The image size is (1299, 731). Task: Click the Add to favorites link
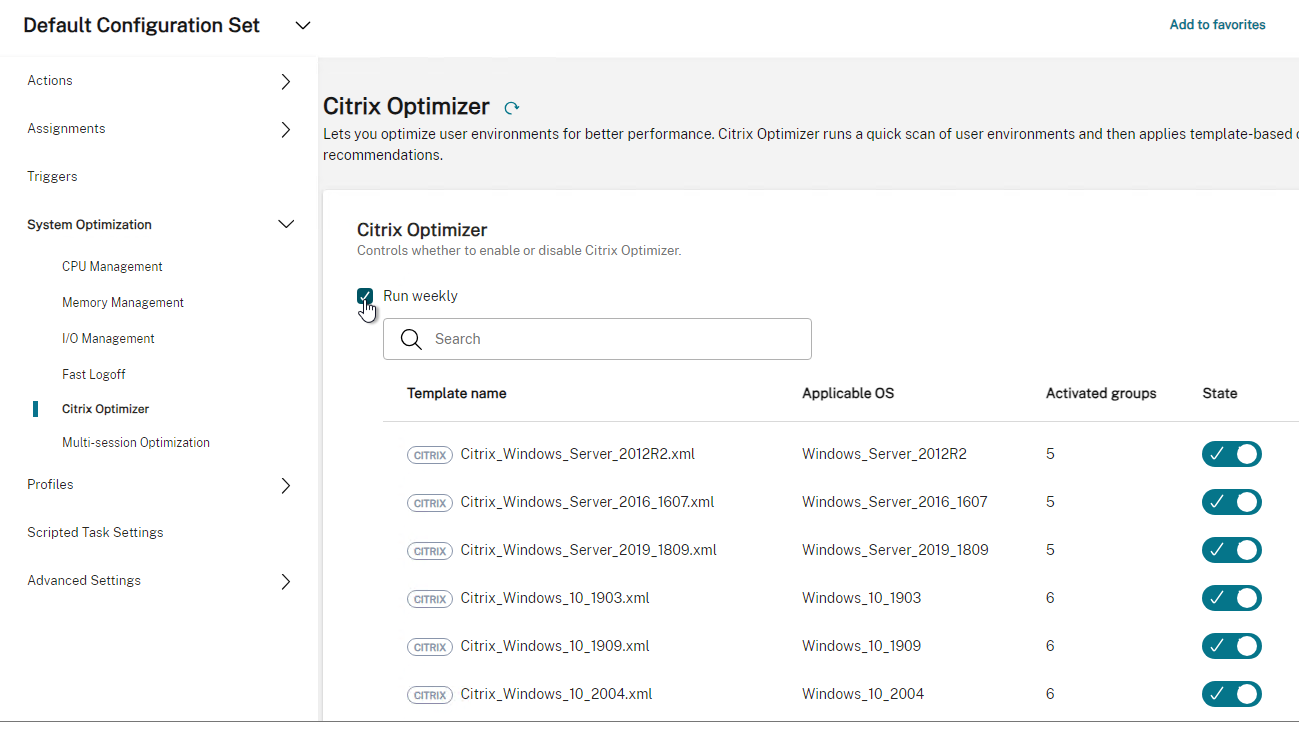point(1217,25)
